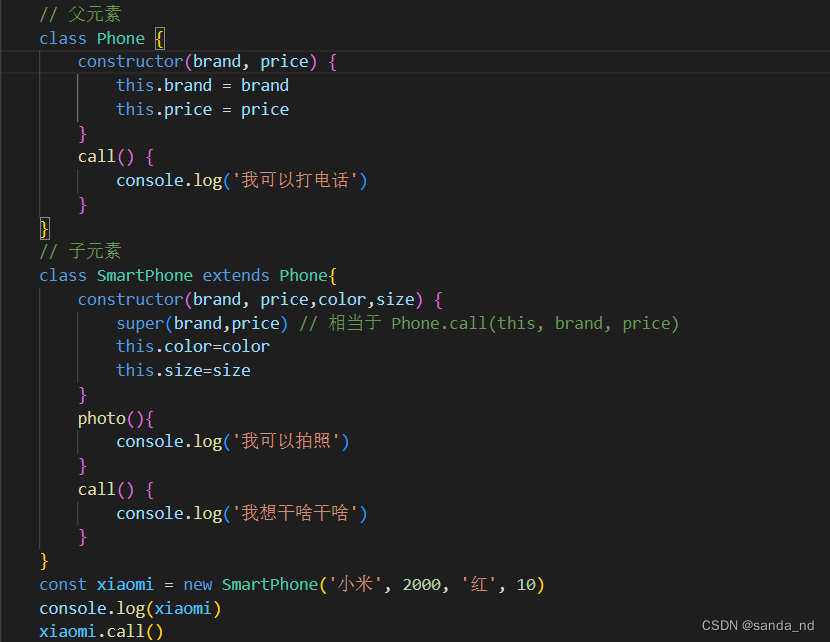Screen dimensions: 830x642
Task: Click console.log('我可以打电话') line
Action: pos(241,180)
